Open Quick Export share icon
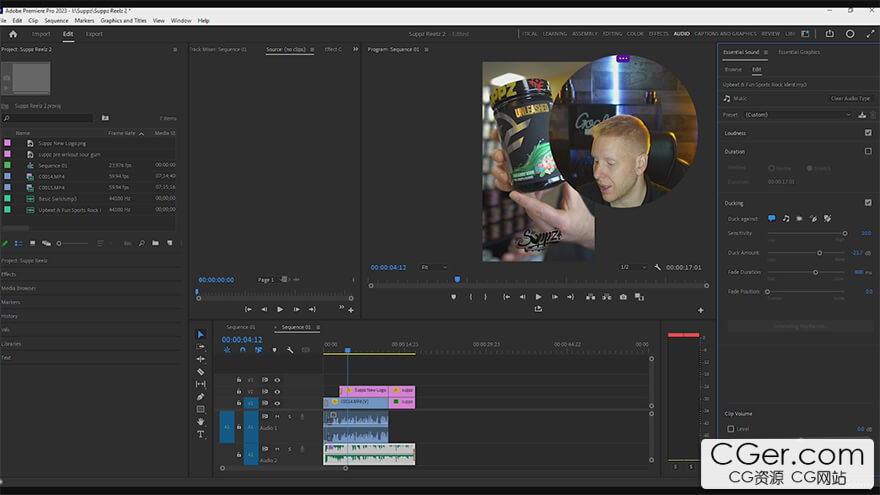Screen dimensions: 880x495 pos(829,34)
